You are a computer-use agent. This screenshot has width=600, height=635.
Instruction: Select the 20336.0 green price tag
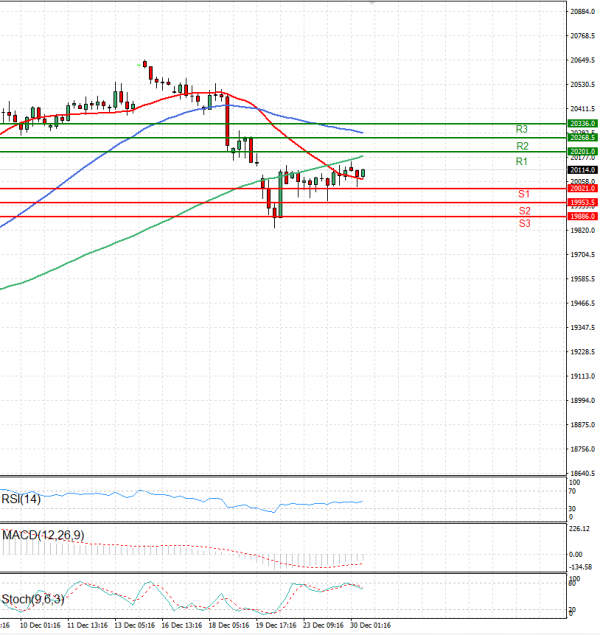tap(582, 123)
